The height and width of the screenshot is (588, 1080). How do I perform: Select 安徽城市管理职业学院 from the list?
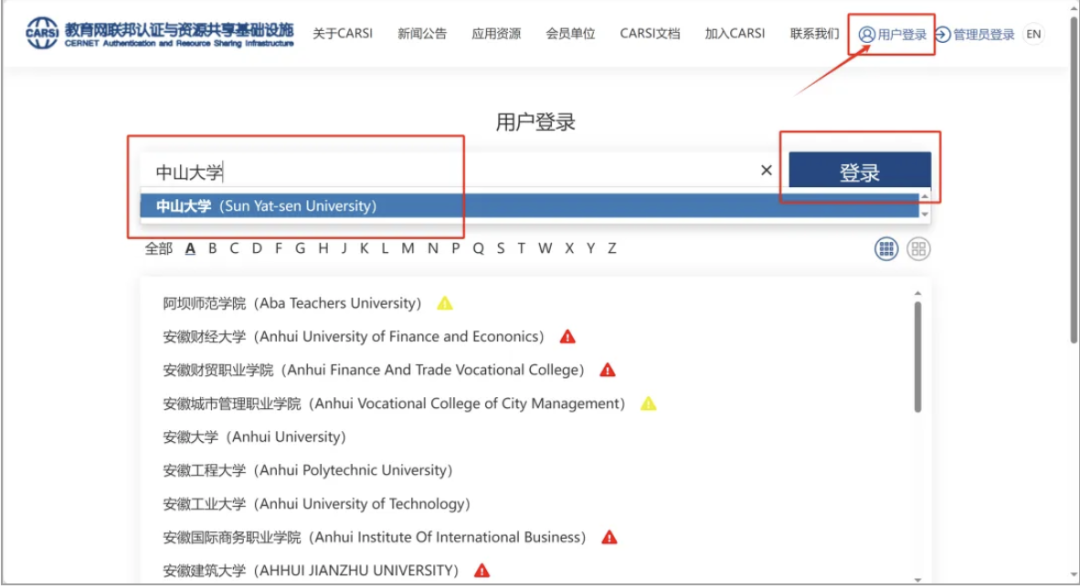[x=394, y=403]
